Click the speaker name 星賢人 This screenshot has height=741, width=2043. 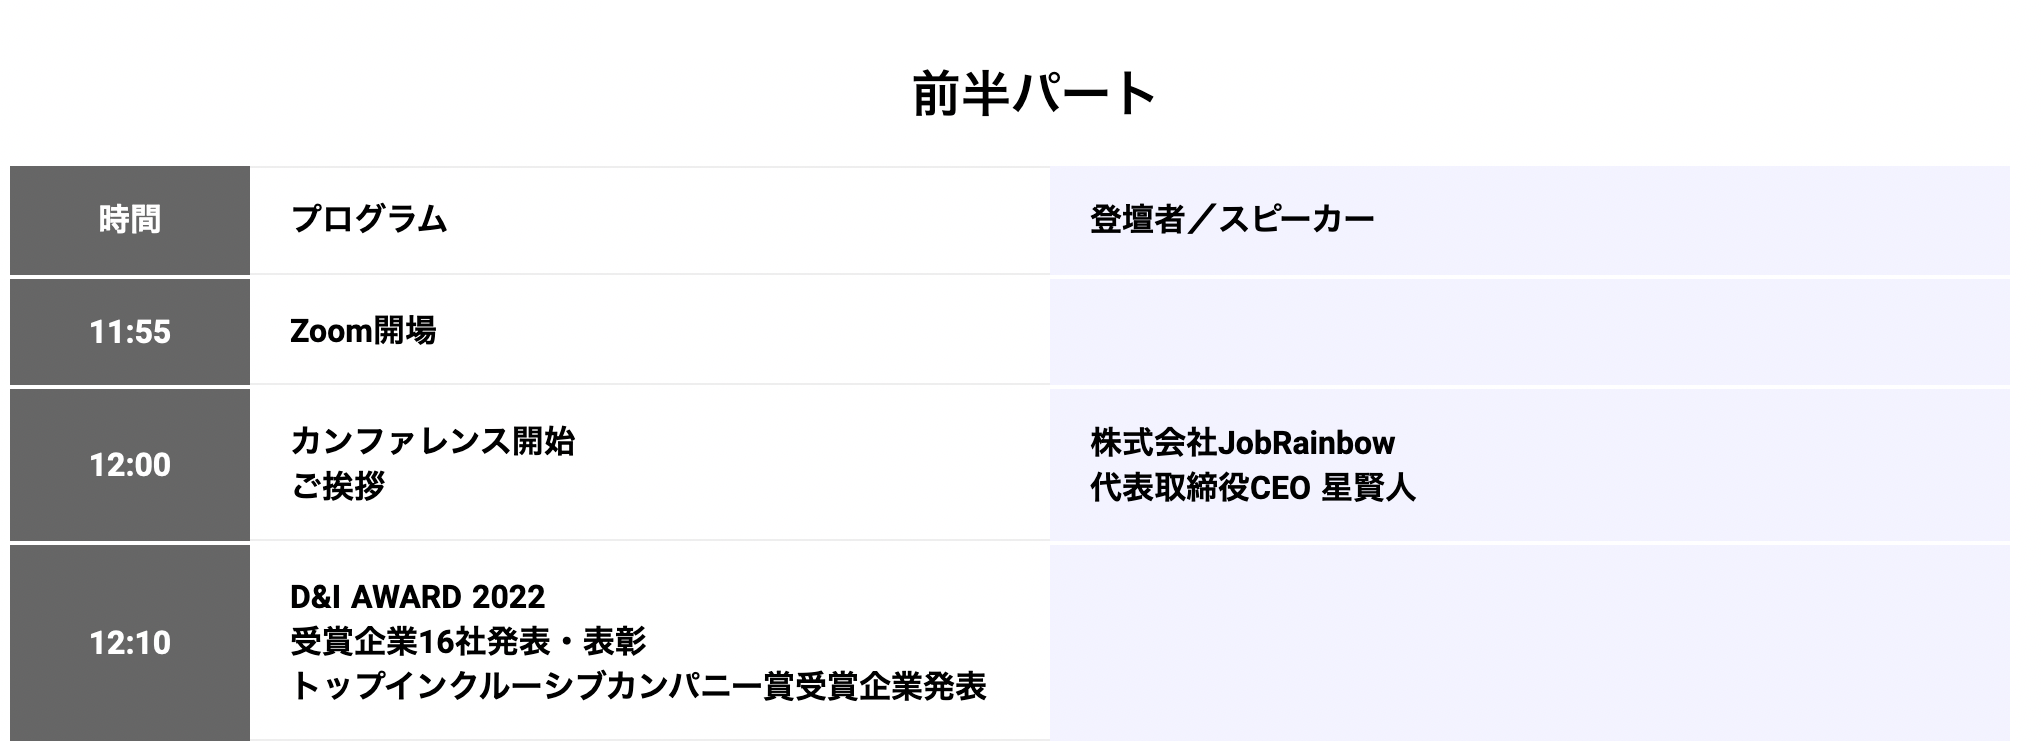click(x=1368, y=488)
